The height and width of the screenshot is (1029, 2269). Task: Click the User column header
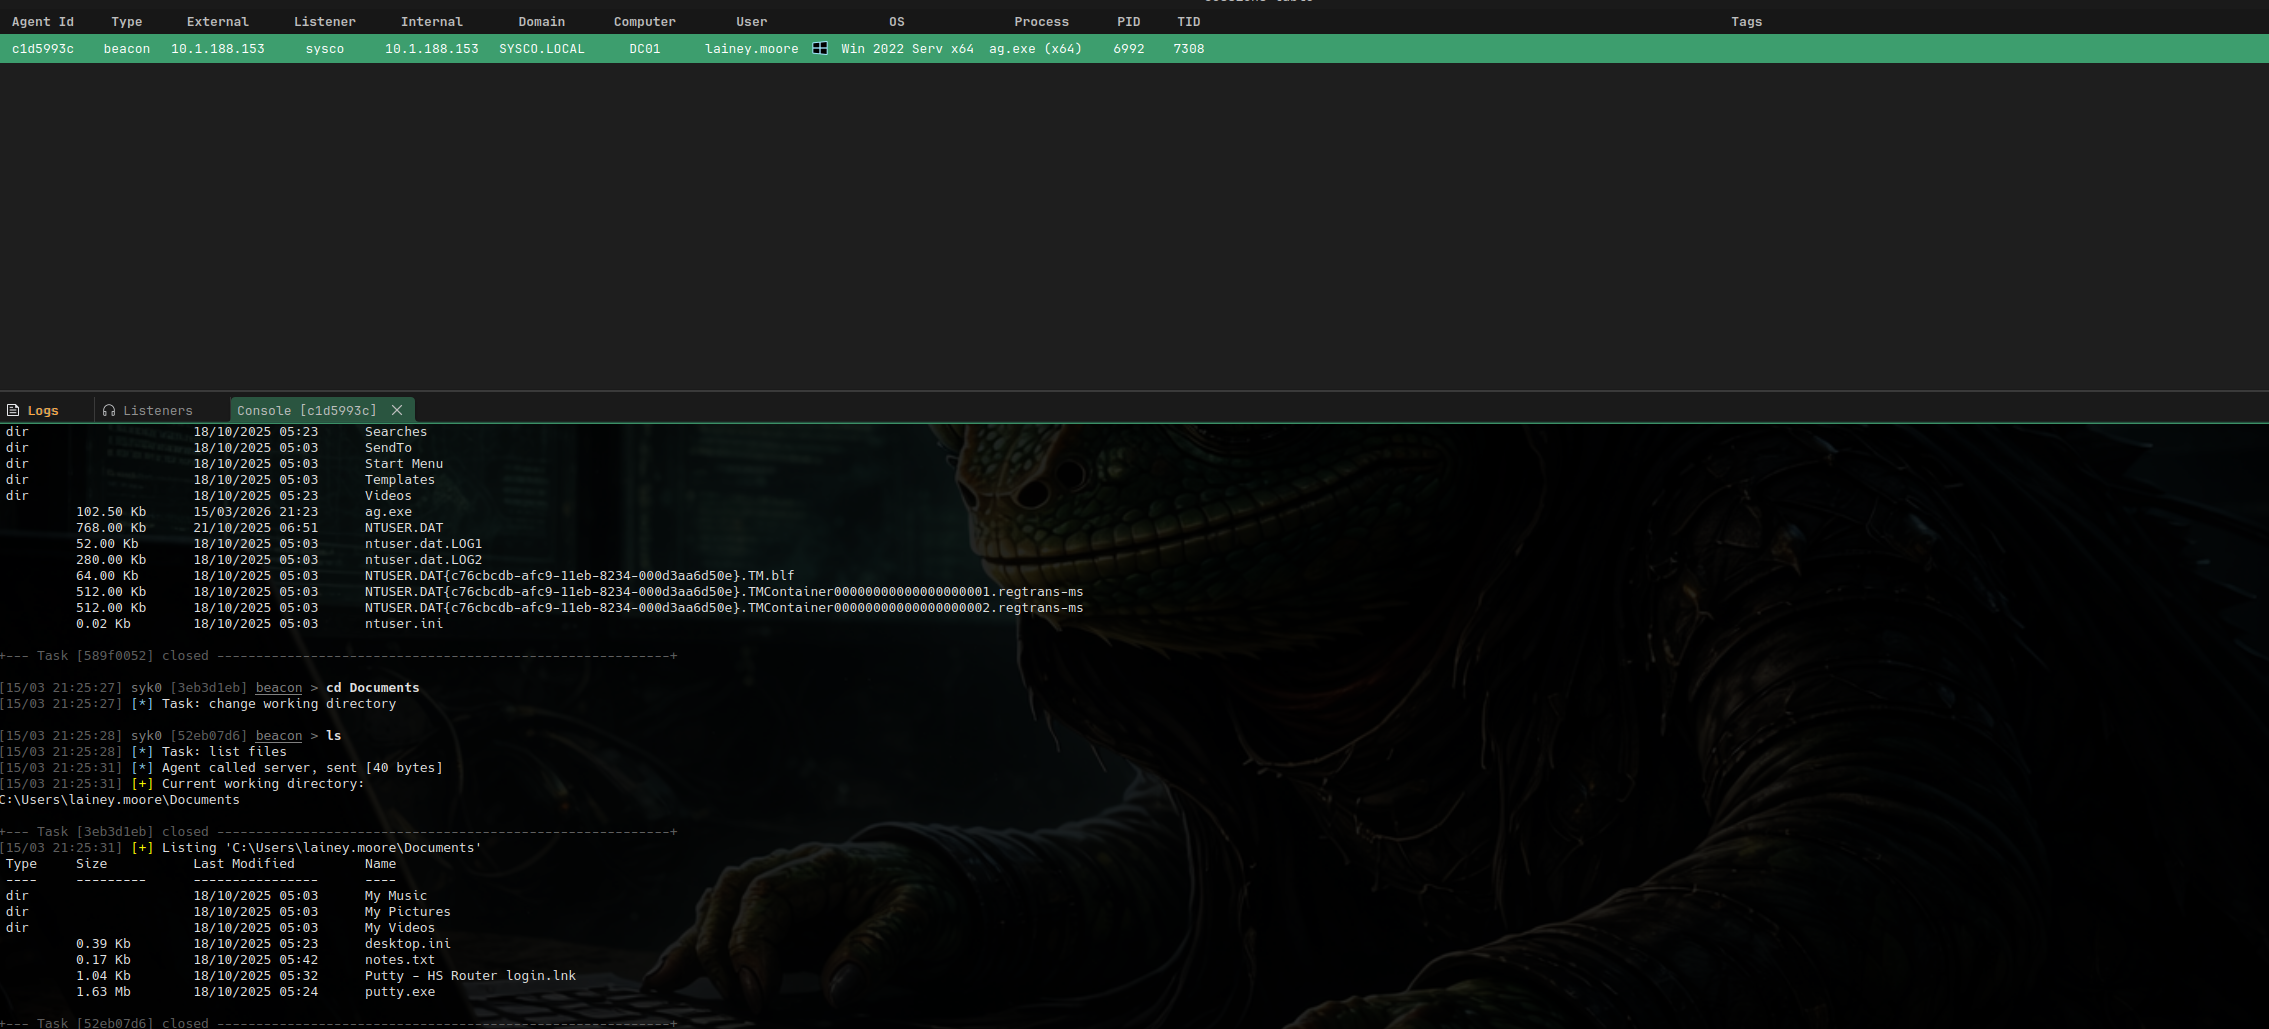752,21
